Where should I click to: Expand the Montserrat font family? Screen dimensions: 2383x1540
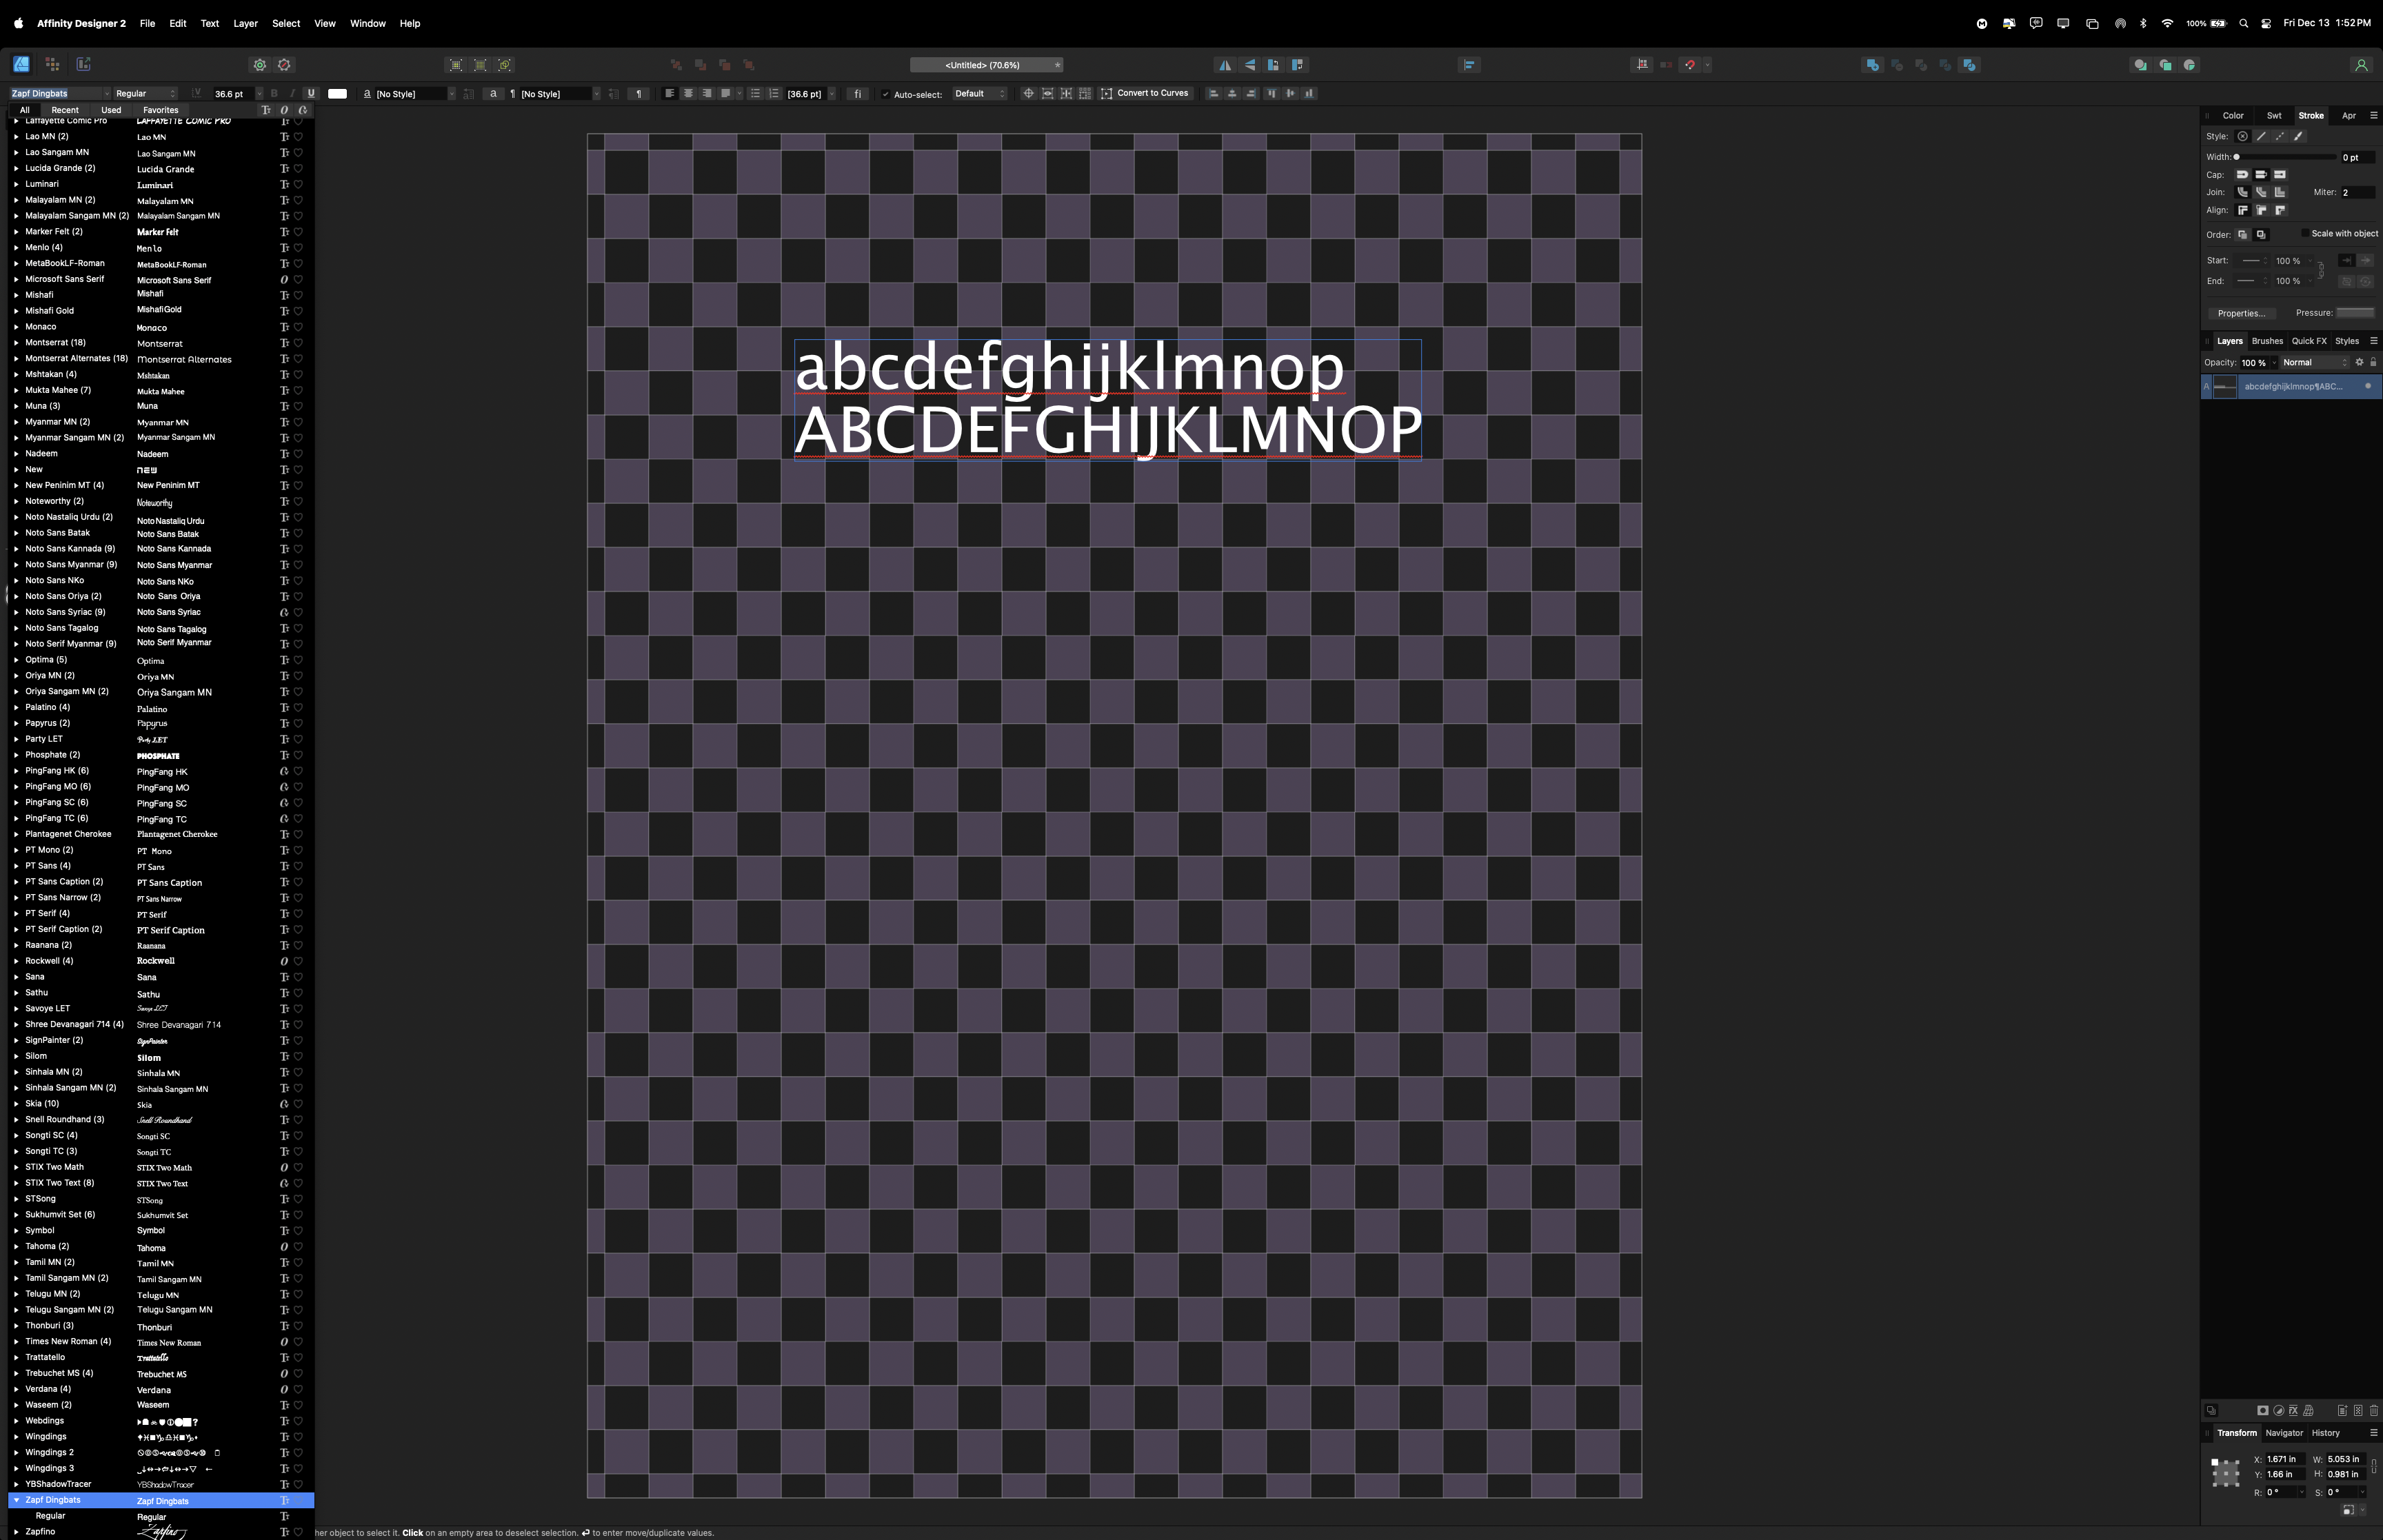pyautogui.click(x=16, y=343)
